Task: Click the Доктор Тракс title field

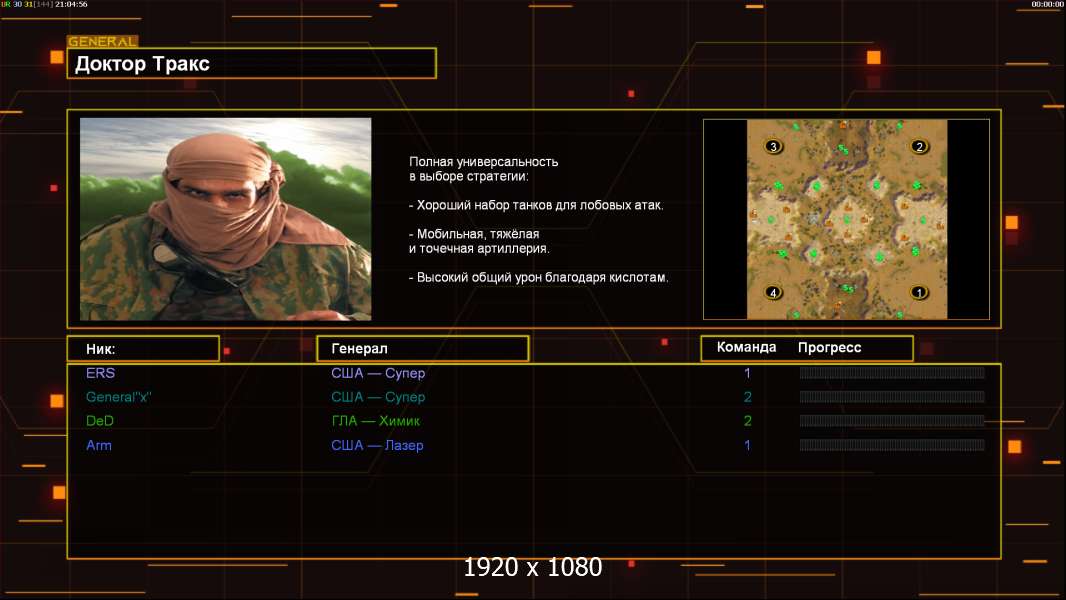Action: [x=254, y=64]
